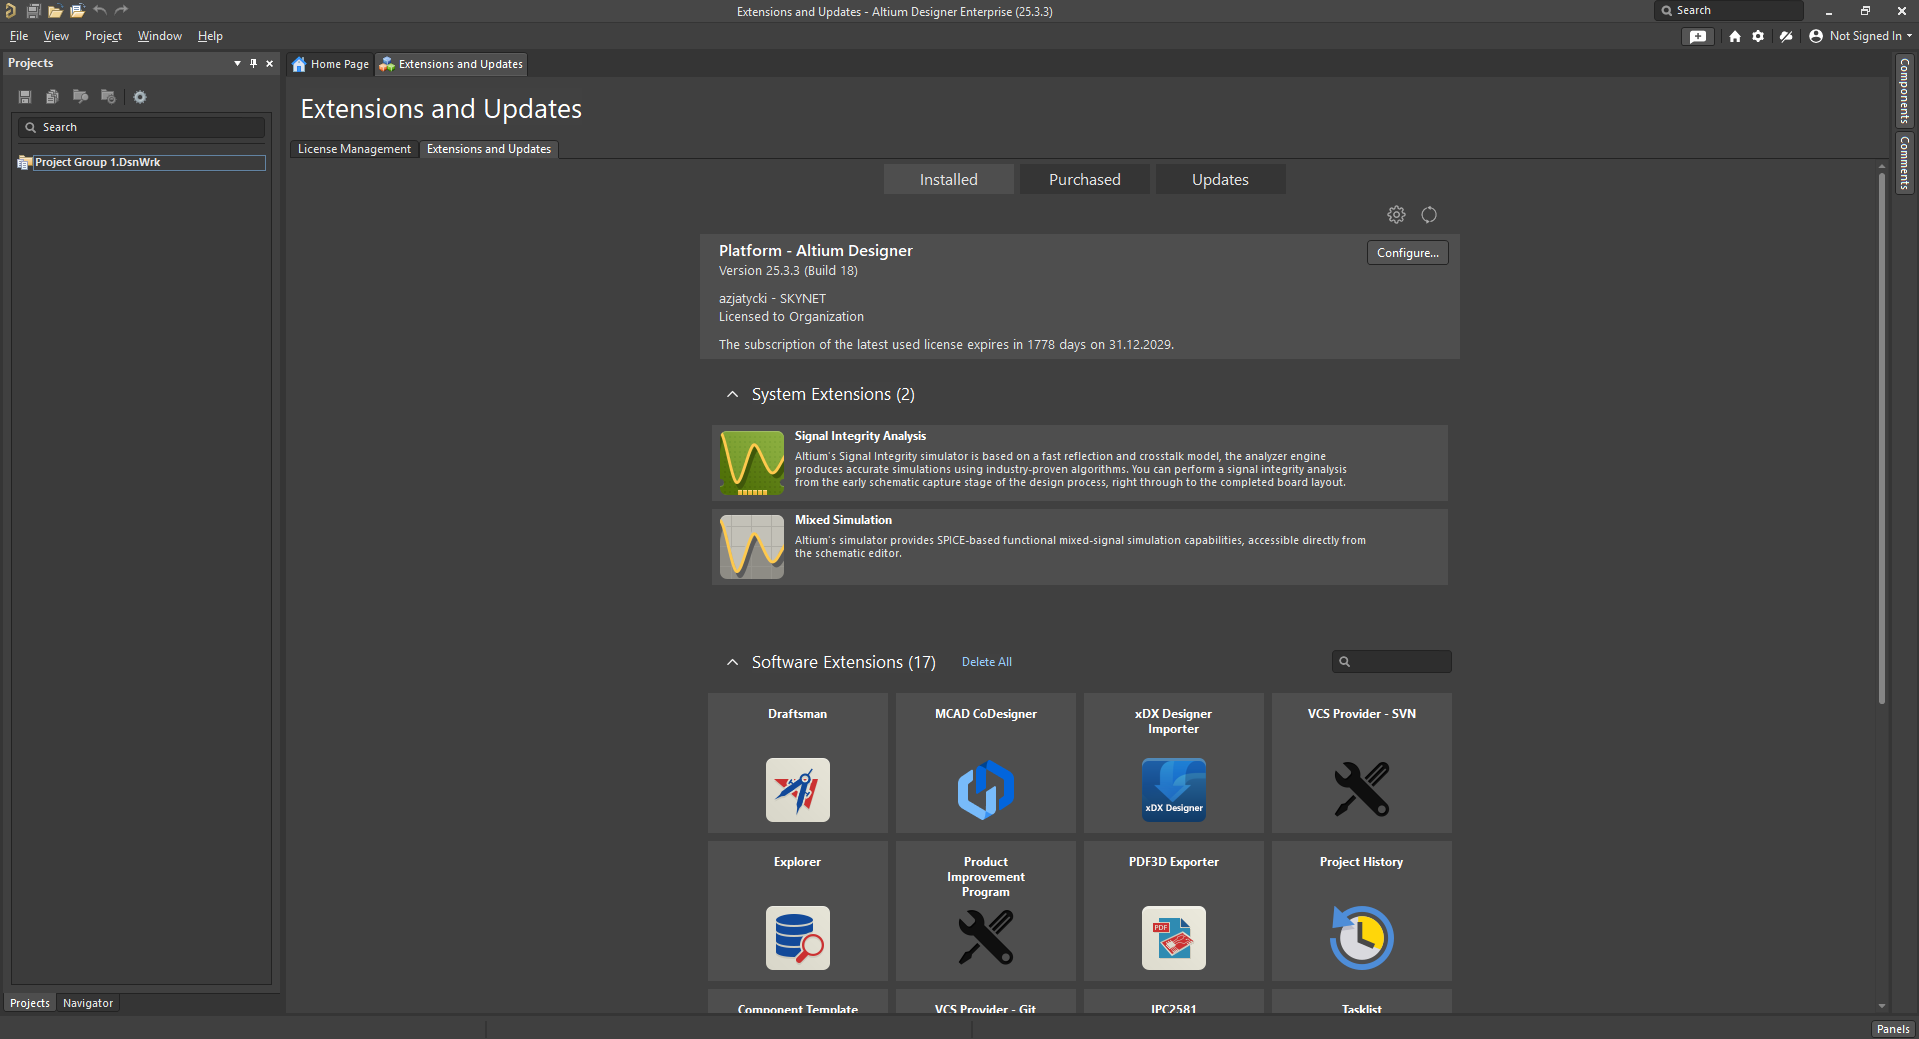Click the Mixed Simulation icon
The image size is (1919, 1039).
click(752, 547)
